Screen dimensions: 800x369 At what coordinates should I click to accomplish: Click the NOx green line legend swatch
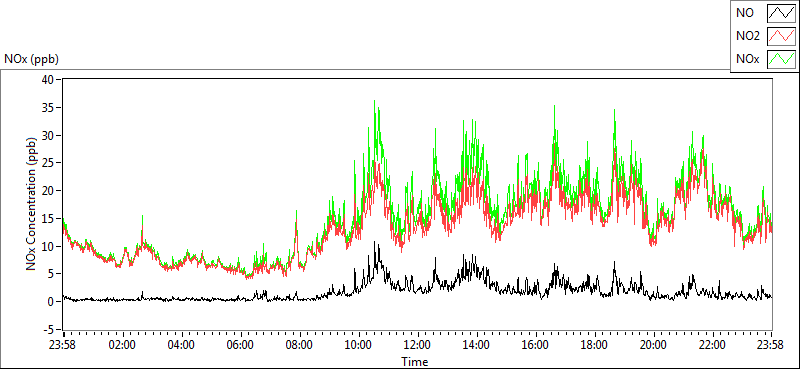[x=781, y=59]
